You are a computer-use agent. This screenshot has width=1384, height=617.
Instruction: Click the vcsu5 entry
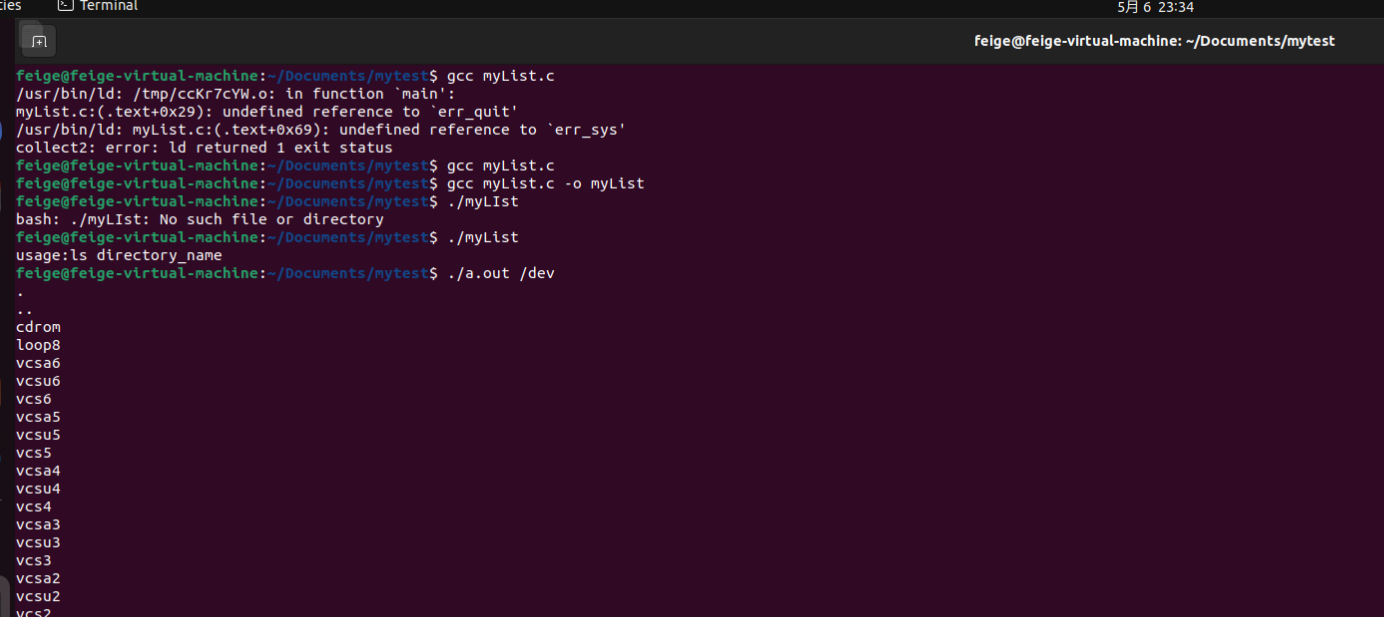[x=38, y=436]
